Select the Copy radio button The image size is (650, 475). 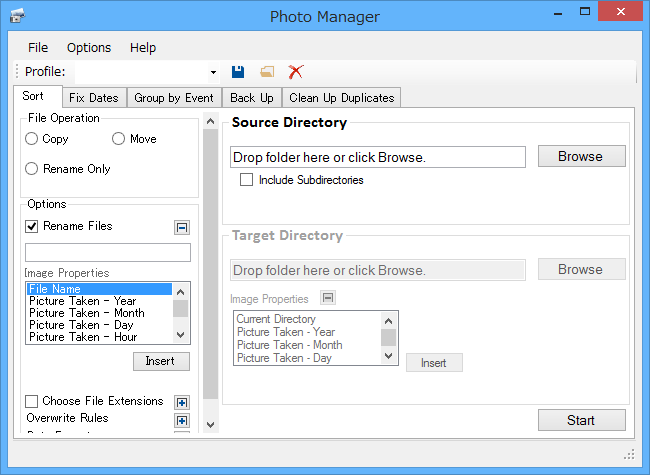point(33,139)
